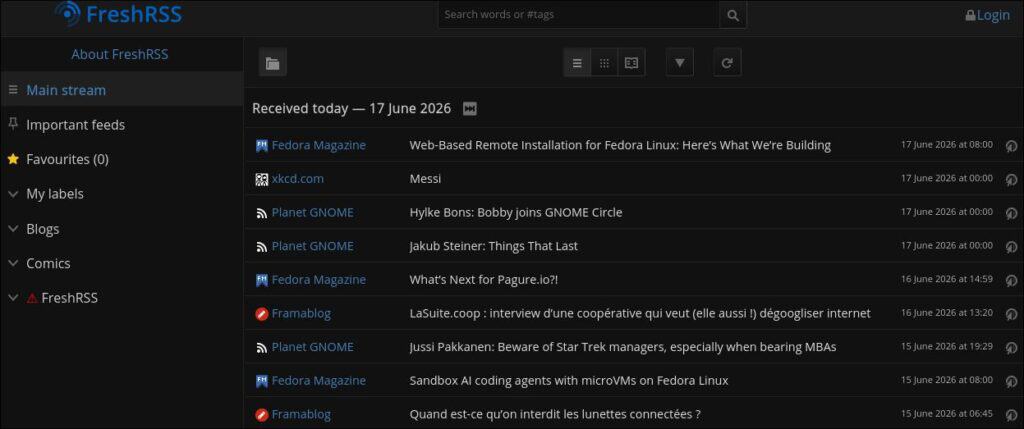This screenshot has height=429, width=1024.
Task: Open link icon for lunettes connectées article
Action: [1011, 415]
